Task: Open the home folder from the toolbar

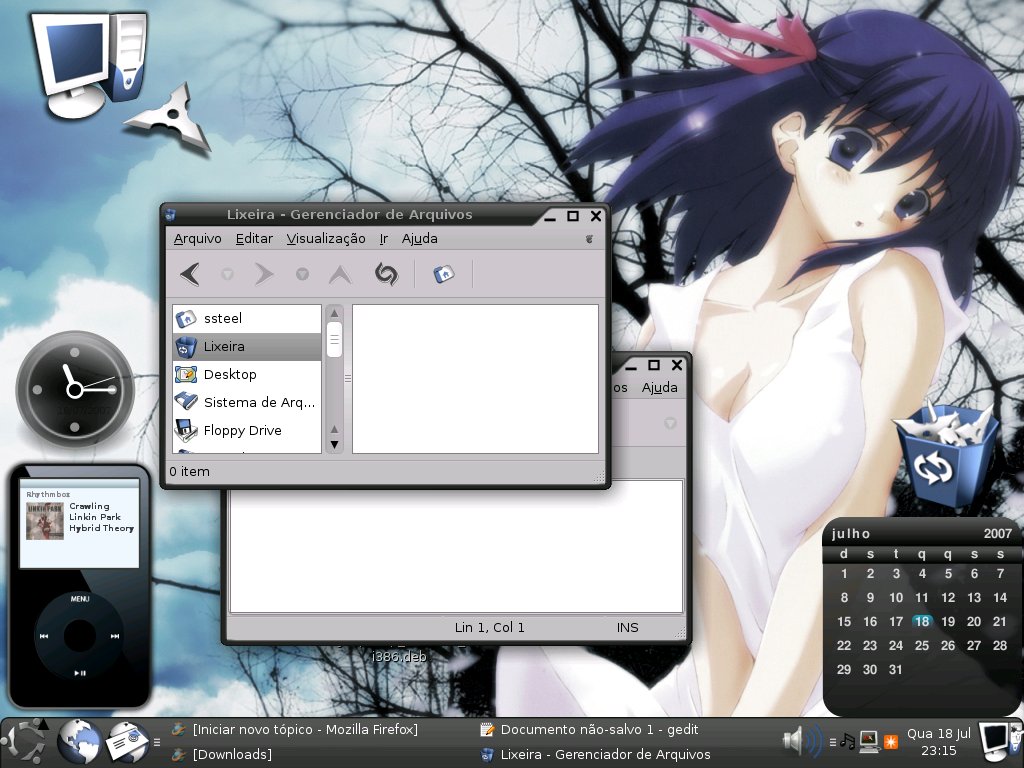Action: point(444,274)
